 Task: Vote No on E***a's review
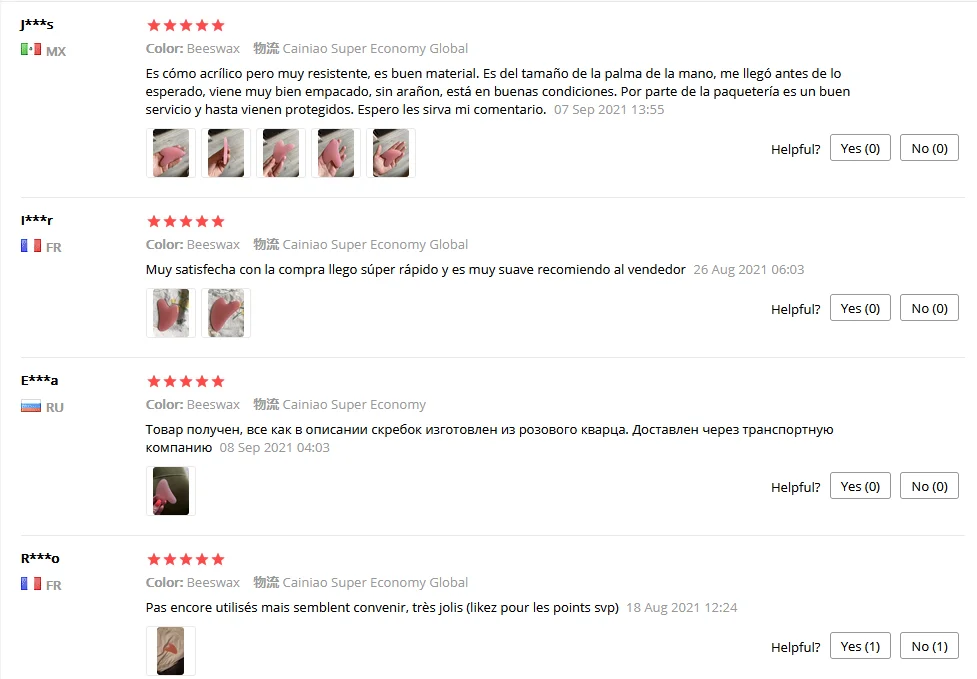[929, 487]
